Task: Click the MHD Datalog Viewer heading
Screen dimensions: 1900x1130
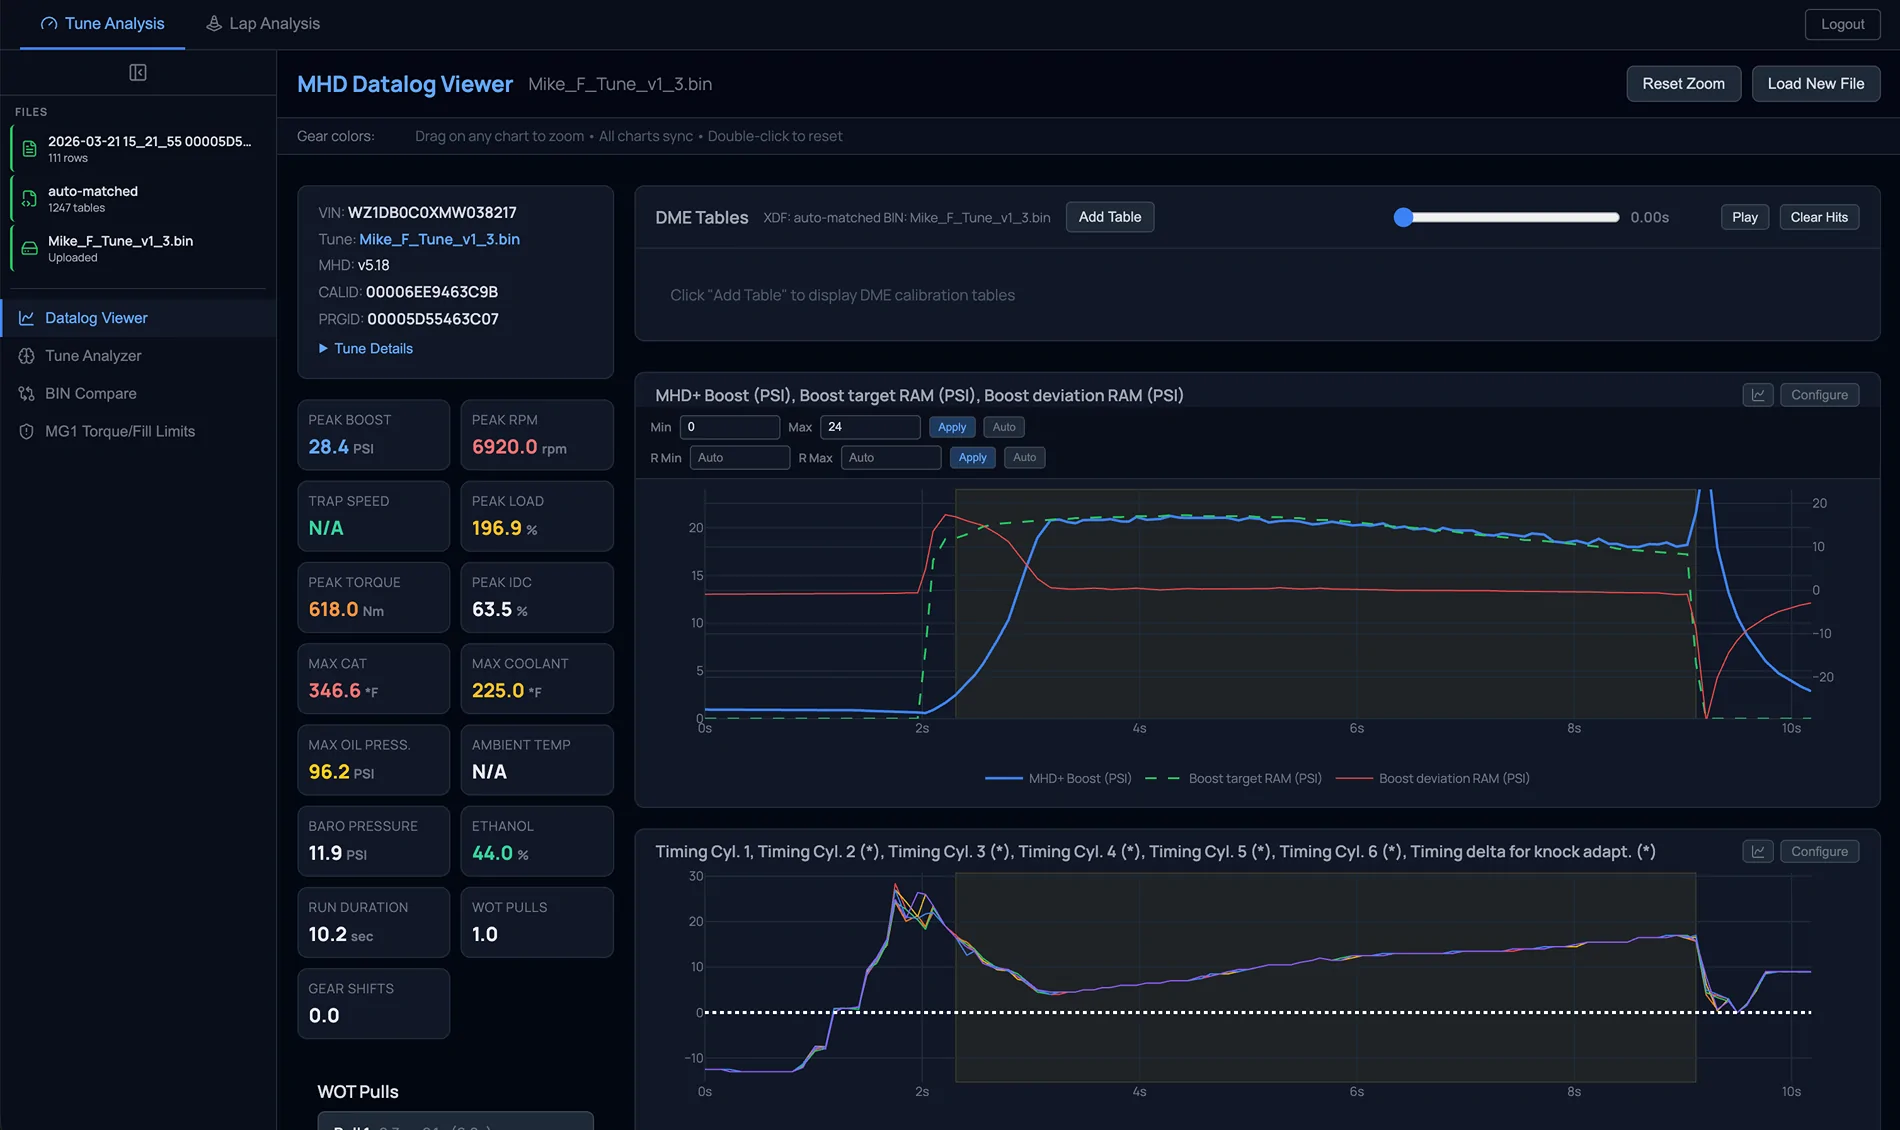Action: tap(405, 84)
